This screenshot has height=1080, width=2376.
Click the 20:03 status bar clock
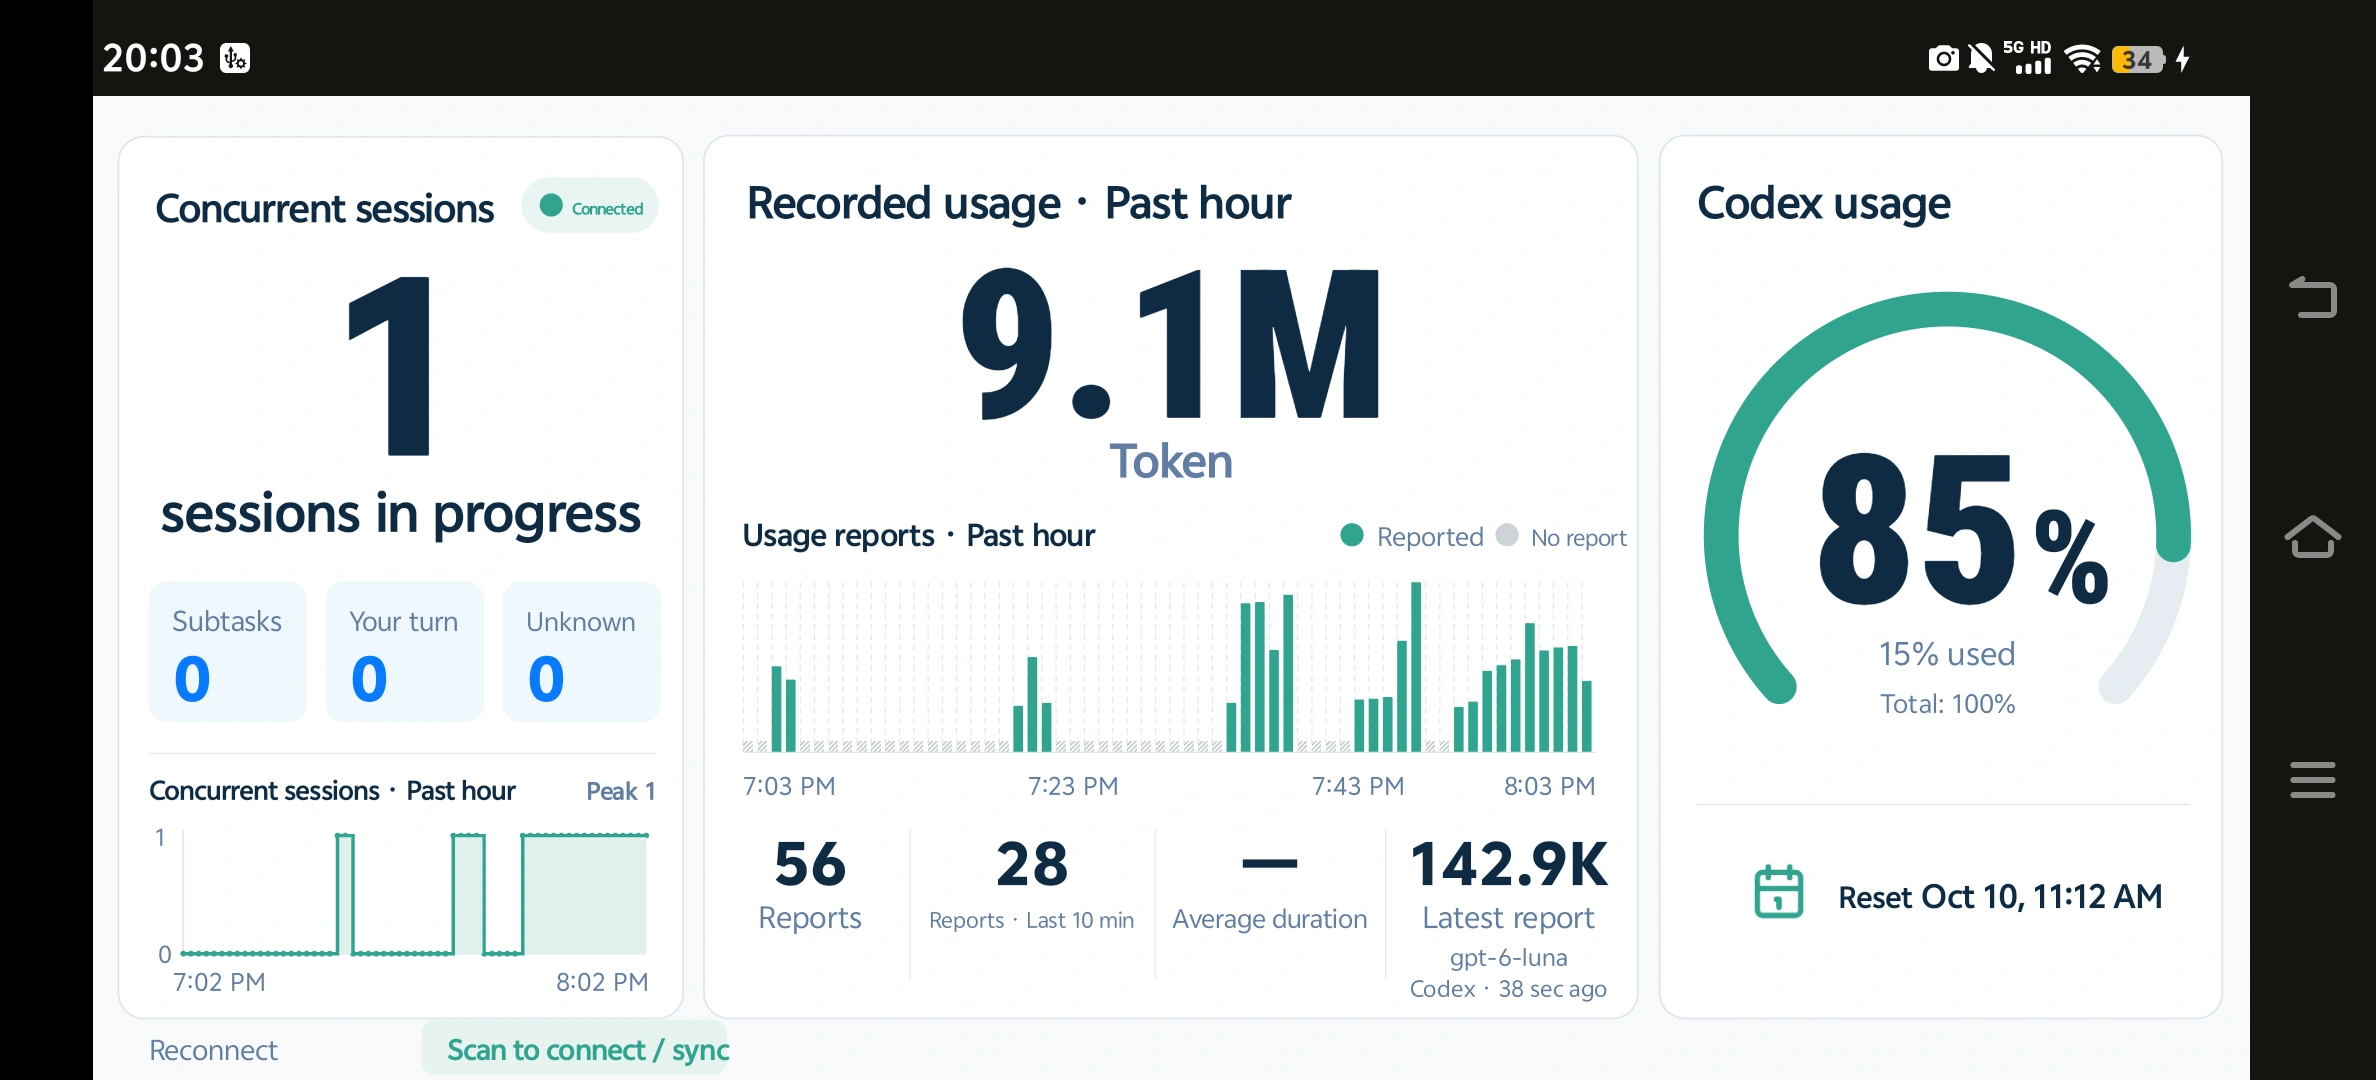point(153,58)
